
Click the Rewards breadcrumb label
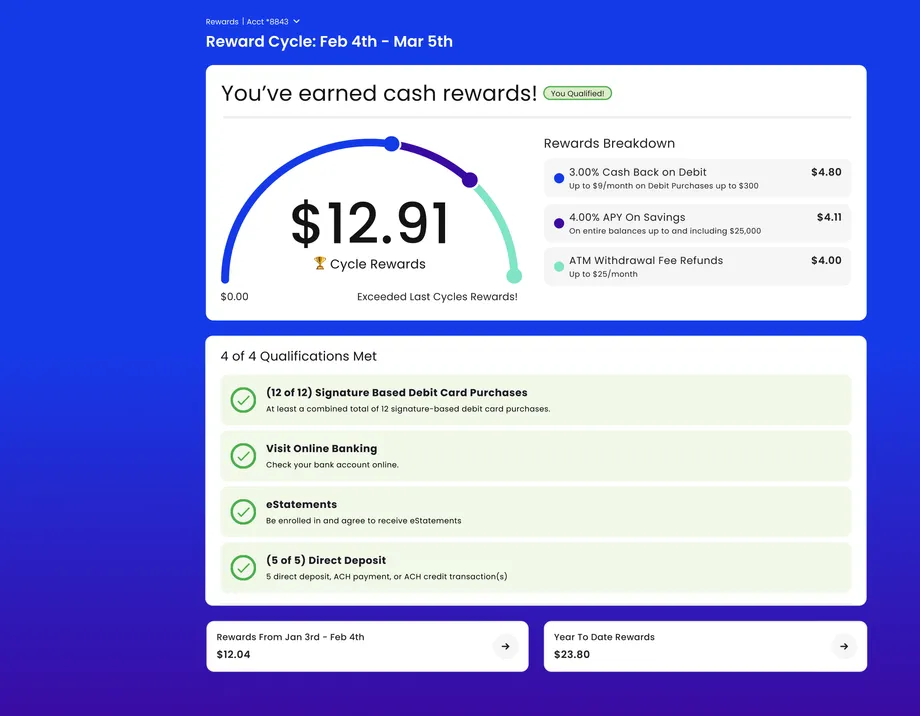coord(222,21)
